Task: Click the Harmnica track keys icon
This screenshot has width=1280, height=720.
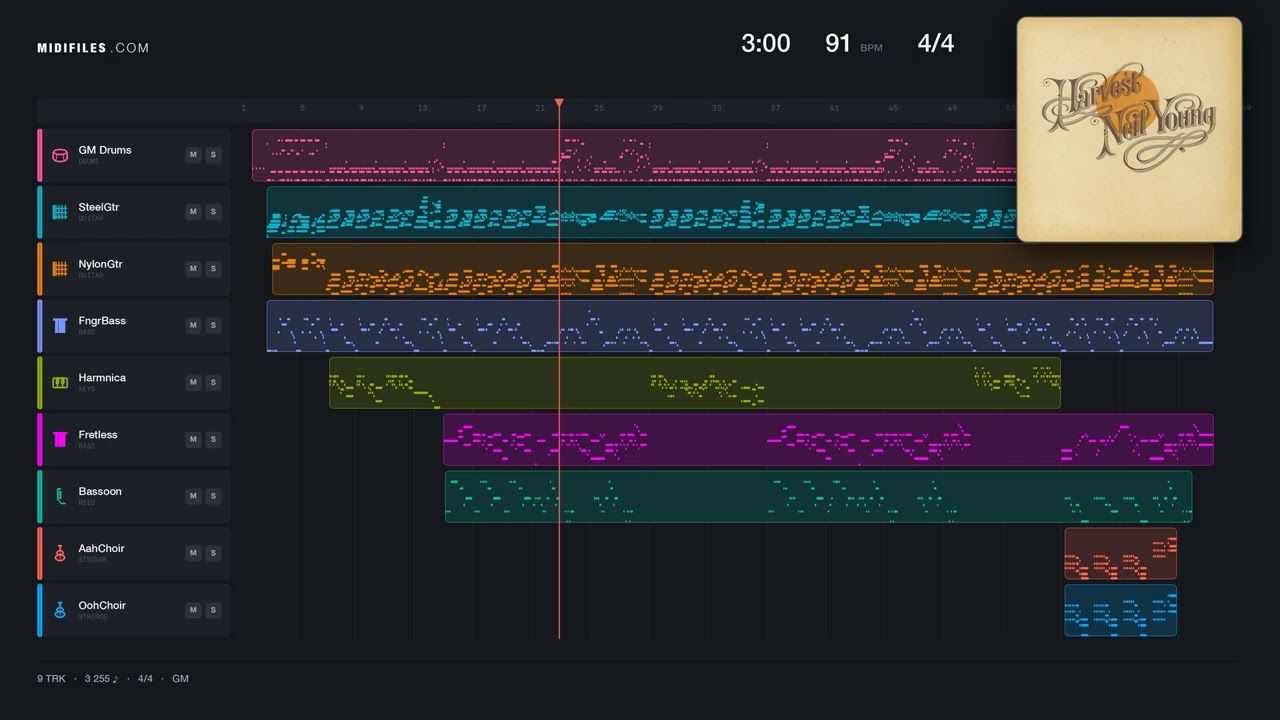Action: coord(60,383)
